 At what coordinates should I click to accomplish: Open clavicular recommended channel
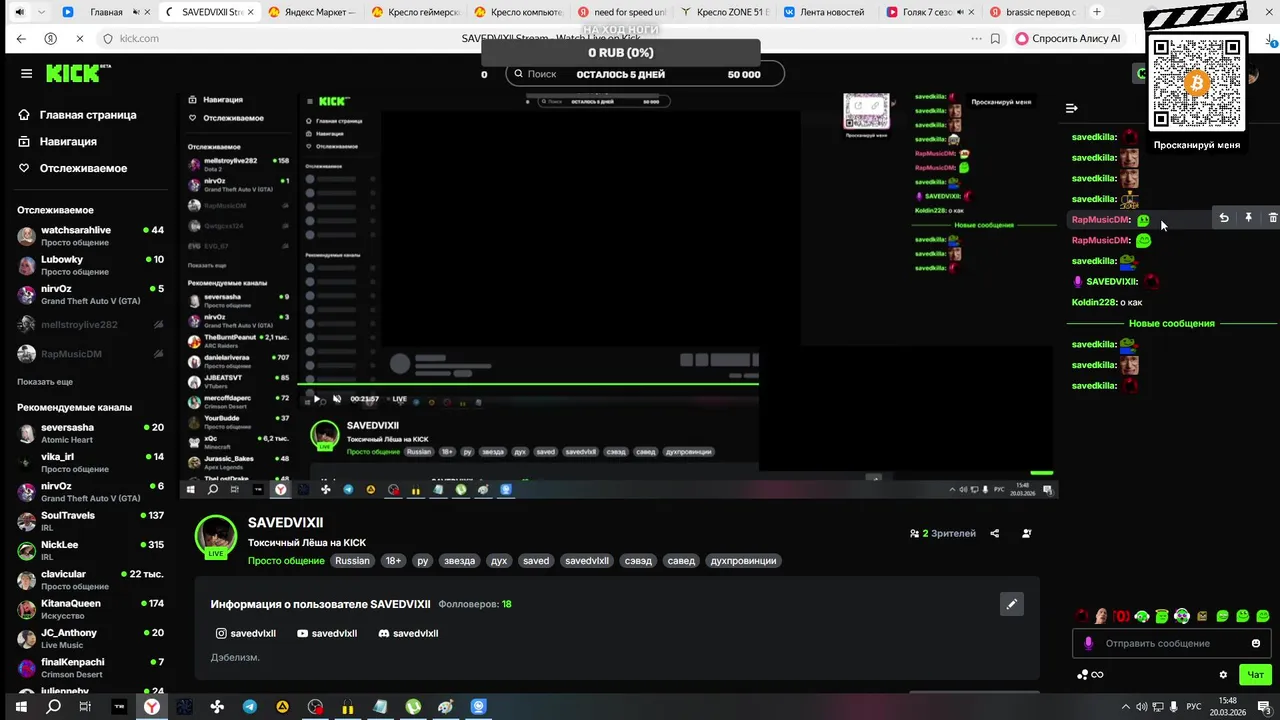[90, 580]
